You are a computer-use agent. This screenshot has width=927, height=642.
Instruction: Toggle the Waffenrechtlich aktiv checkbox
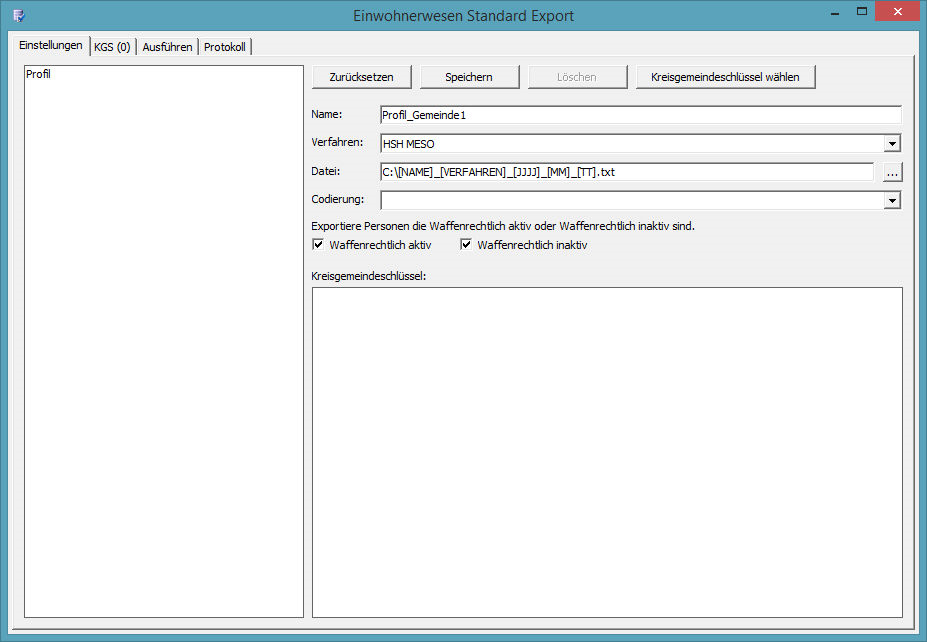pyautogui.click(x=318, y=244)
